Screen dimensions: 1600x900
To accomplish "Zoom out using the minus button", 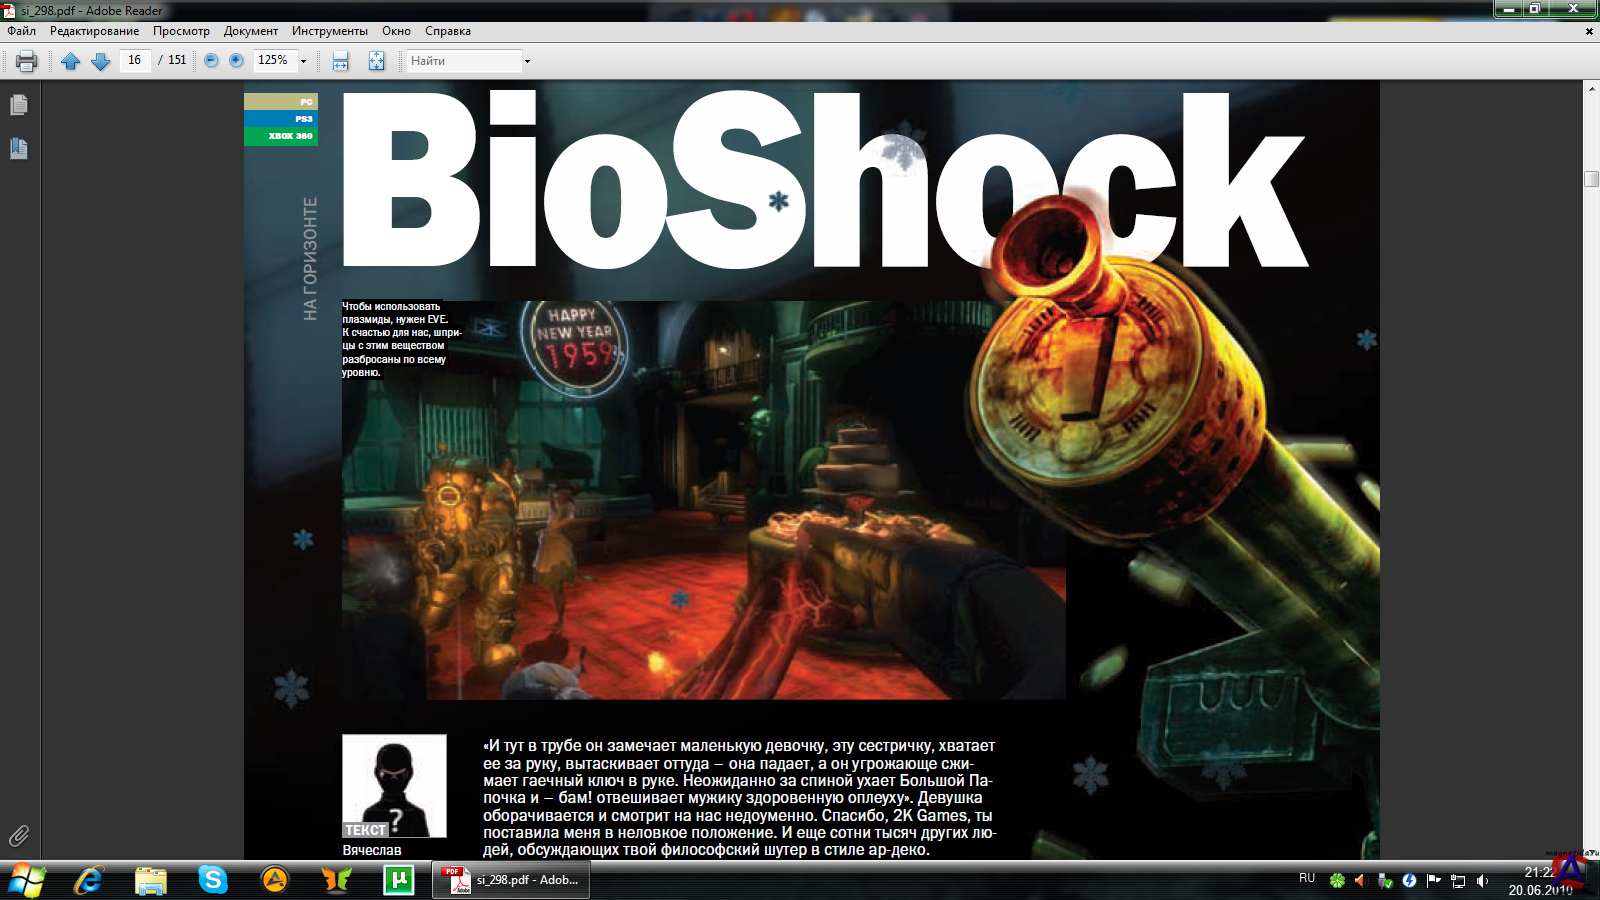I will pyautogui.click(x=211, y=61).
